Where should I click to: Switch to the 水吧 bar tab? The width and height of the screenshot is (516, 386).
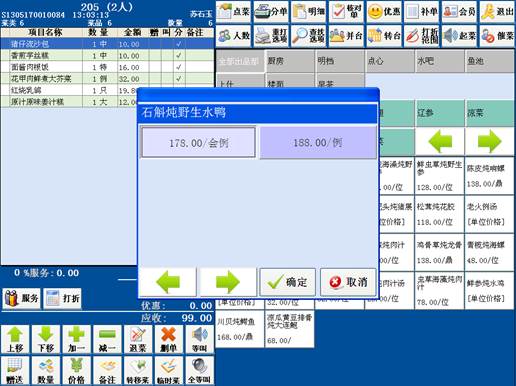(x=439, y=61)
